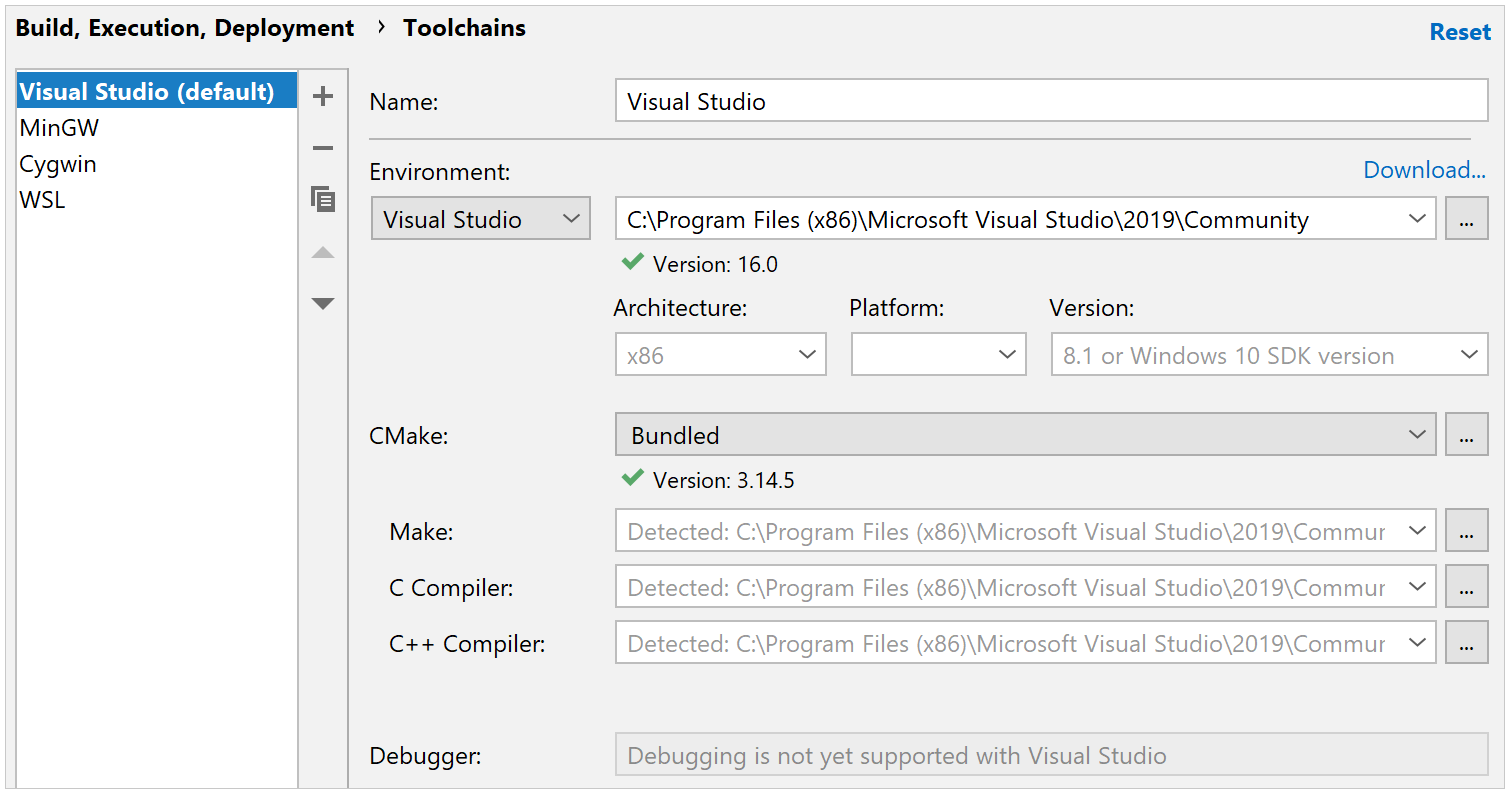
Task: Select Visual Studio (default) toolchain
Action: pos(157,91)
